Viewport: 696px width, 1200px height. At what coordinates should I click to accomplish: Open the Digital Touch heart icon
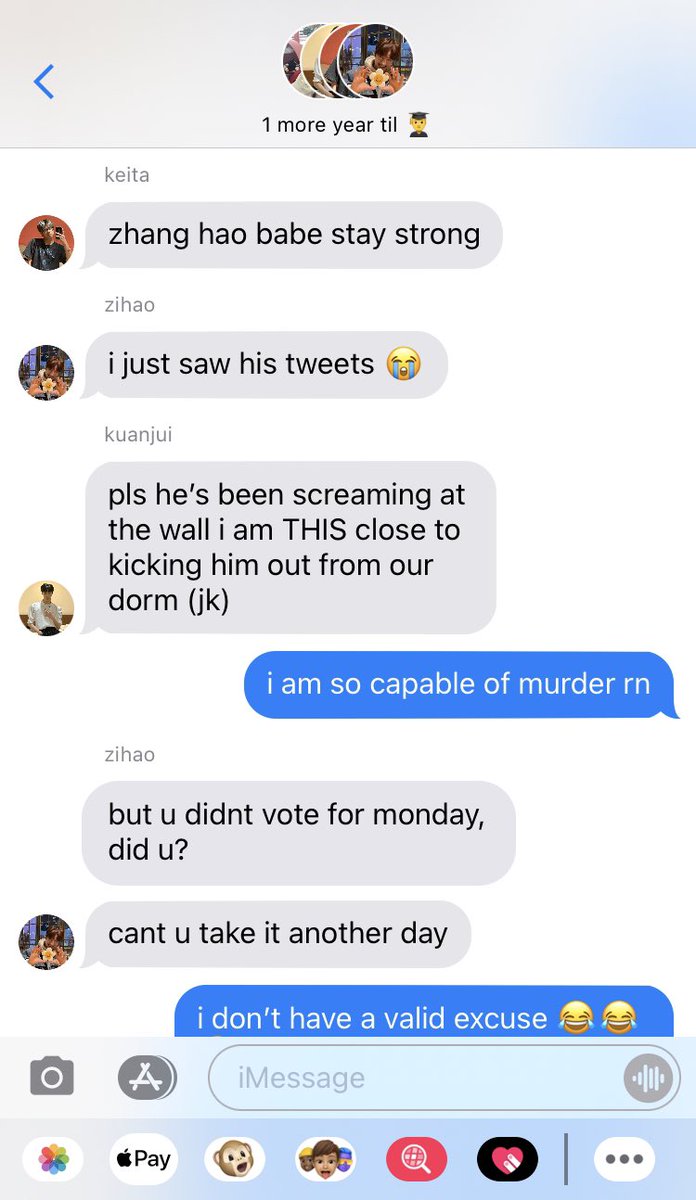(508, 1160)
